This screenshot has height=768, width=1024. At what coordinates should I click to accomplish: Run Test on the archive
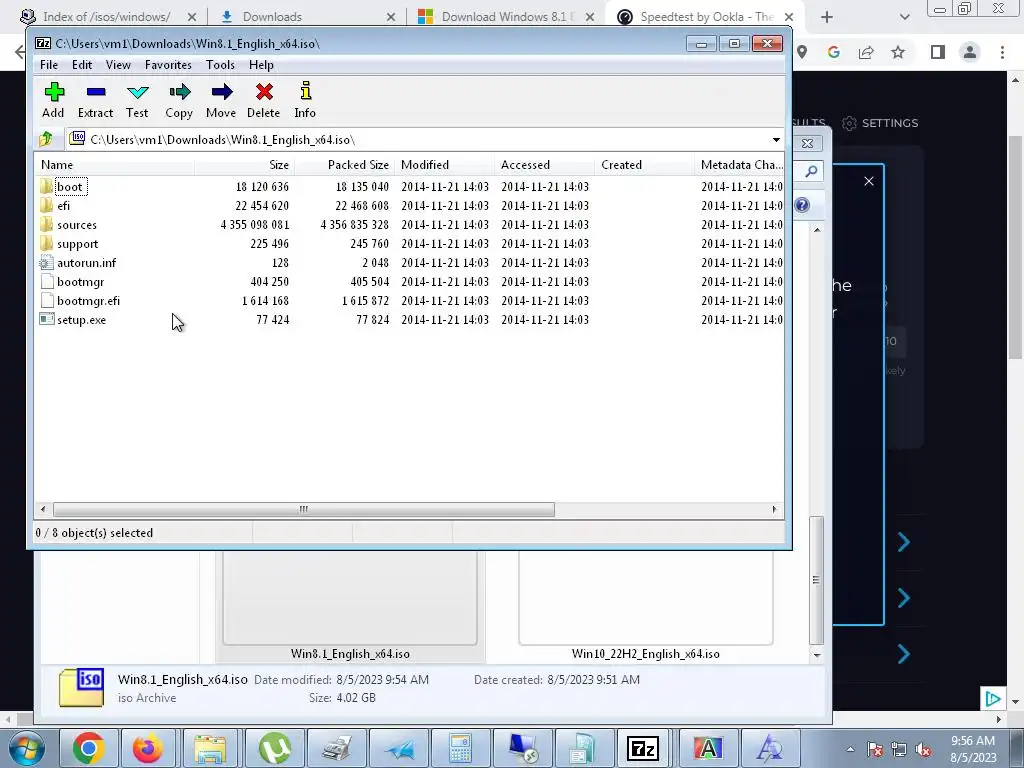click(137, 100)
